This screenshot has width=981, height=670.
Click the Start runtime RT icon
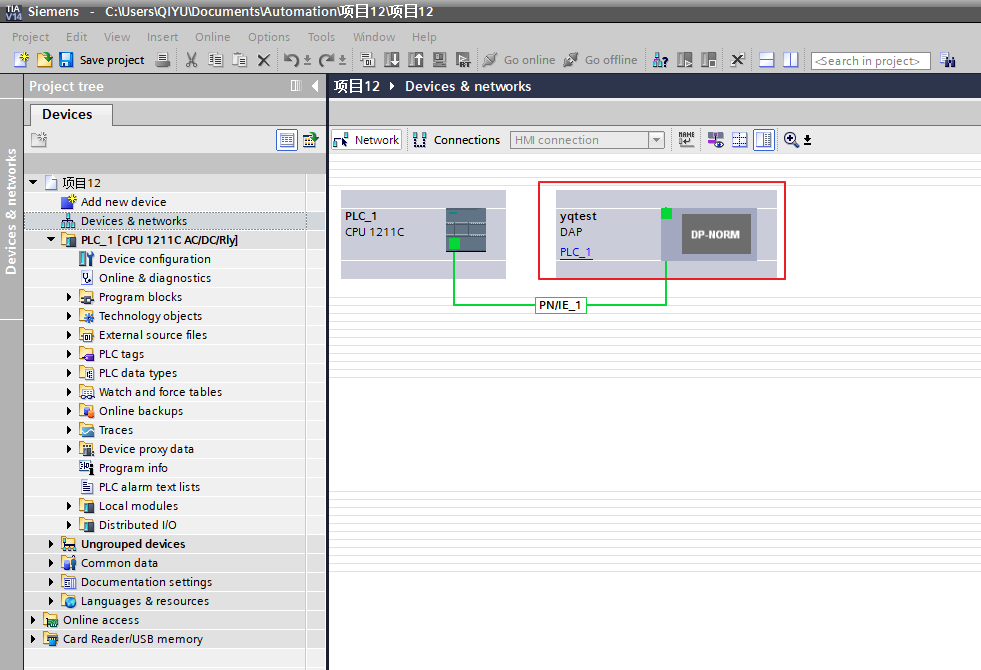click(463, 60)
